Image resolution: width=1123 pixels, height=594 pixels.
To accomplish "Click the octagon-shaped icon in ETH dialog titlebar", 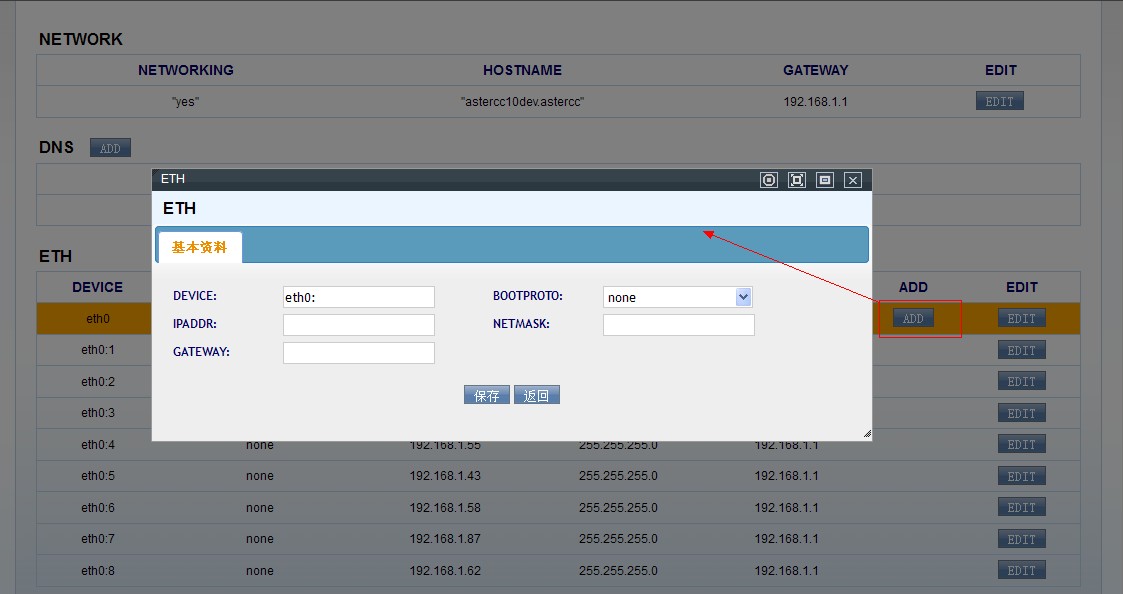I will (769, 180).
